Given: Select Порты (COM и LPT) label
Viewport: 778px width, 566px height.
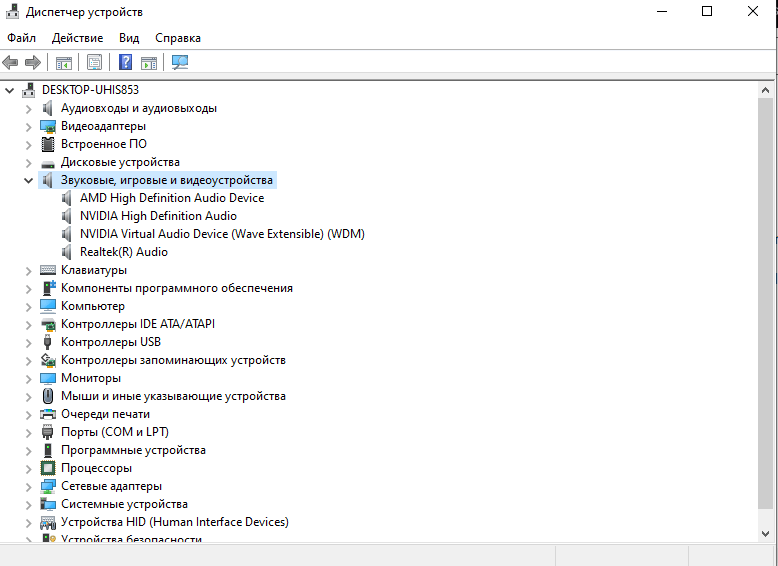Looking at the screenshot, I should (x=115, y=432).
